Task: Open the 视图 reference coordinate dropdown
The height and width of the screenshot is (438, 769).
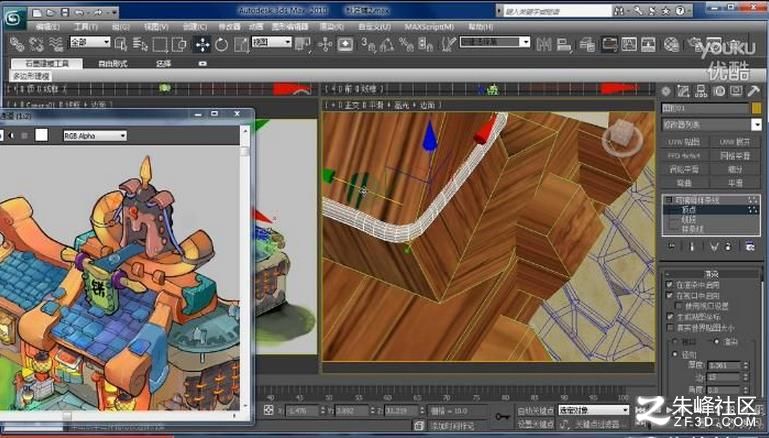Action: tap(272, 42)
